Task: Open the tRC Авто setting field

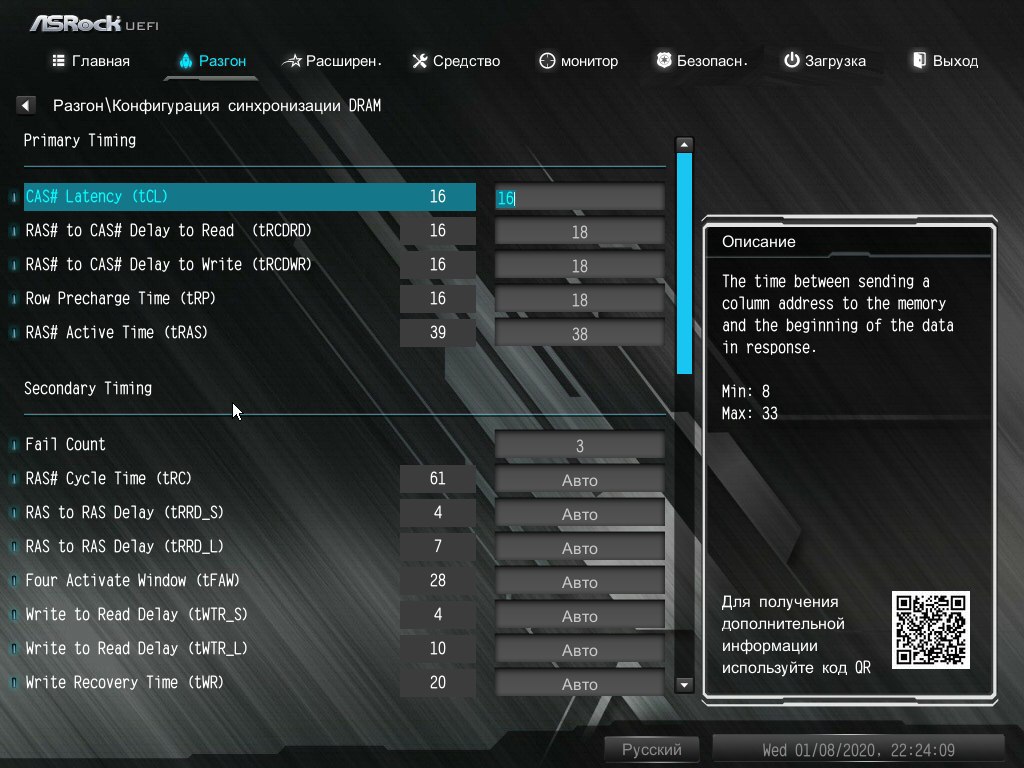Action: click(x=579, y=479)
